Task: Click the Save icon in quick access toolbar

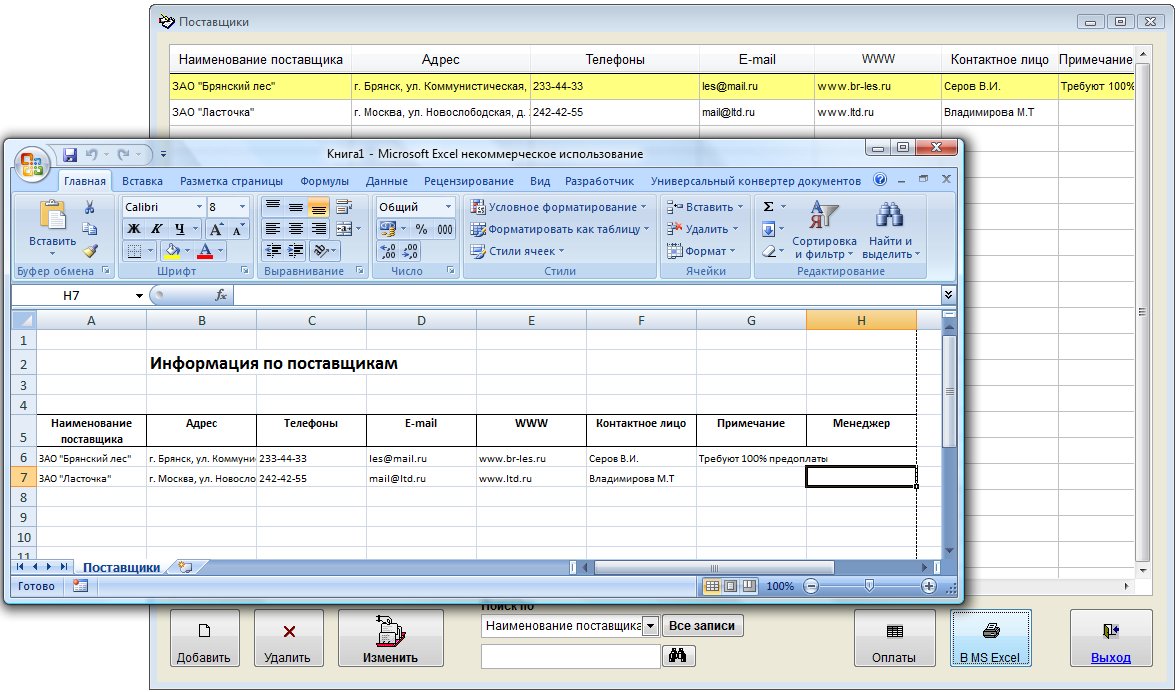Action: (x=70, y=155)
